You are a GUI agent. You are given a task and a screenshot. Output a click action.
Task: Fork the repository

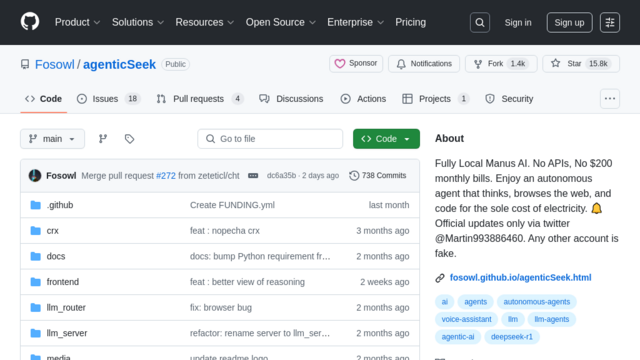tap(501, 64)
